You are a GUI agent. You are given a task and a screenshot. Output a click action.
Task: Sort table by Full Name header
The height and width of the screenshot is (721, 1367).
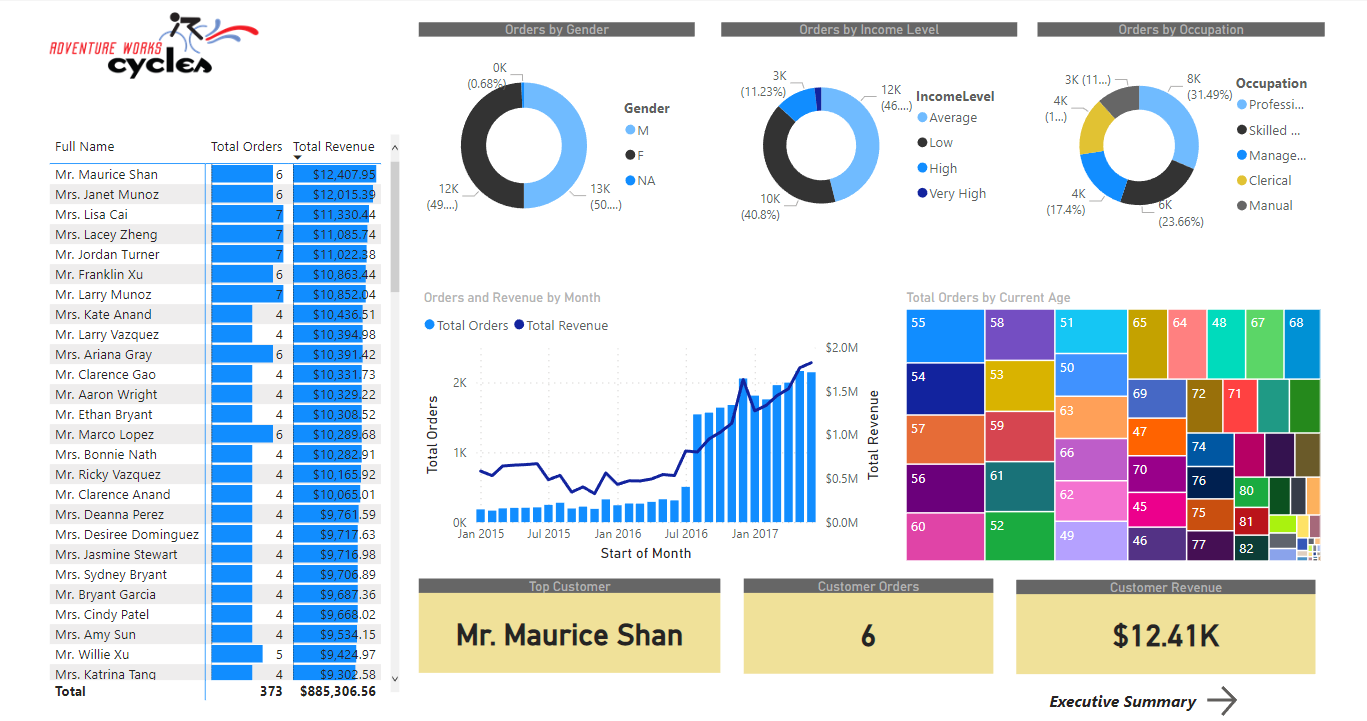pos(85,147)
